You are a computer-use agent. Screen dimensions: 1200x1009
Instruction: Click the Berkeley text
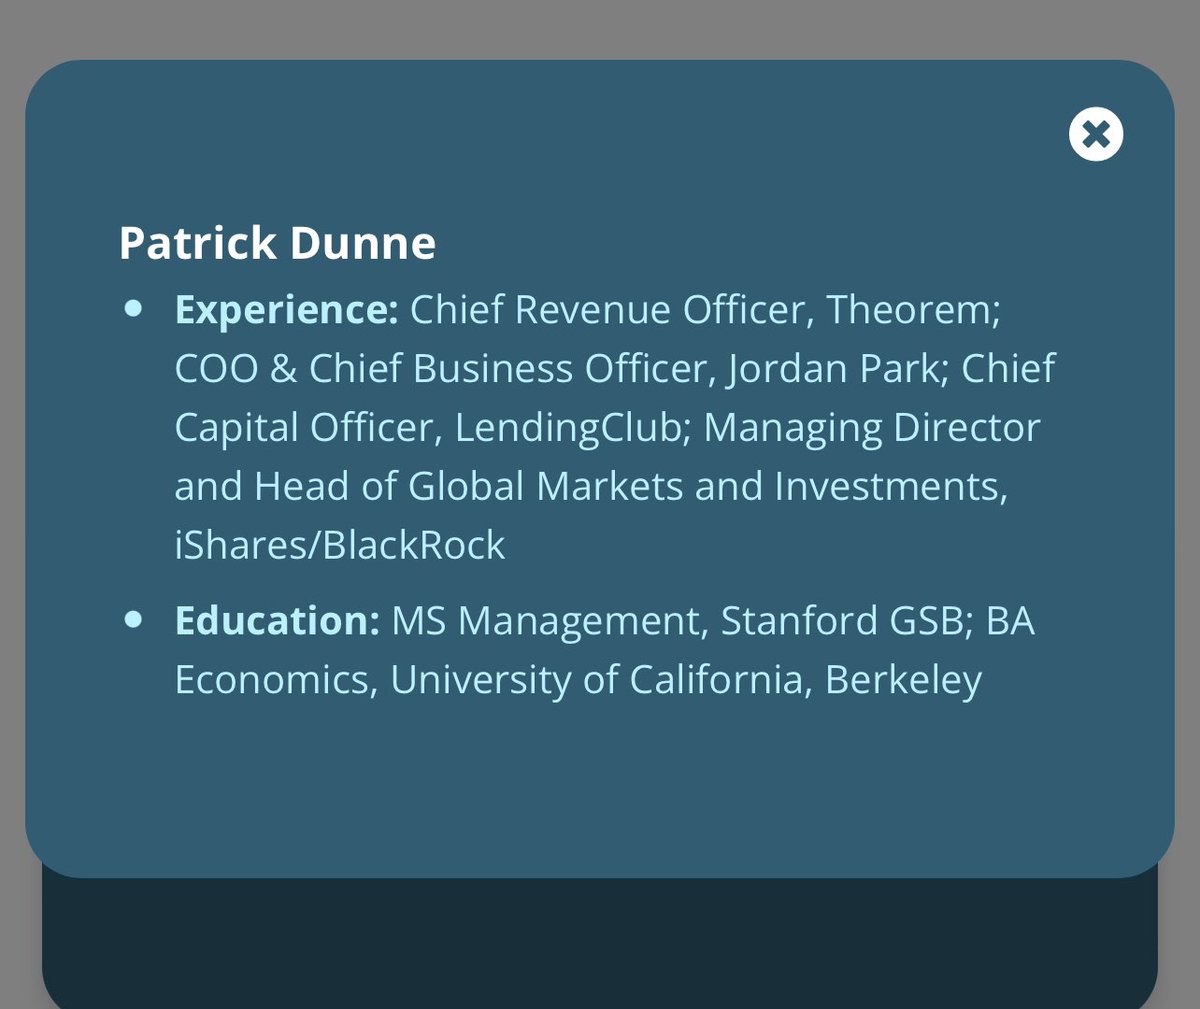[903, 680]
